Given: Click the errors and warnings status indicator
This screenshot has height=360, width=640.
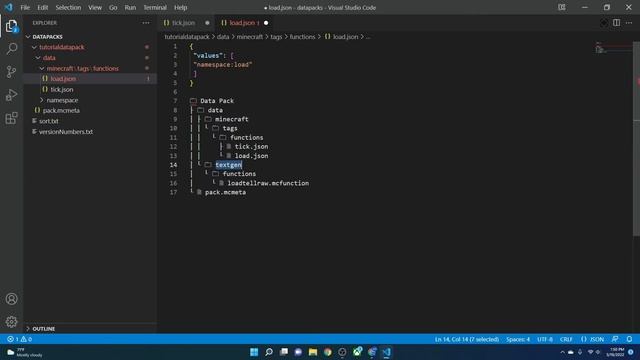Looking at the screenshot, I should click(19, 339).
